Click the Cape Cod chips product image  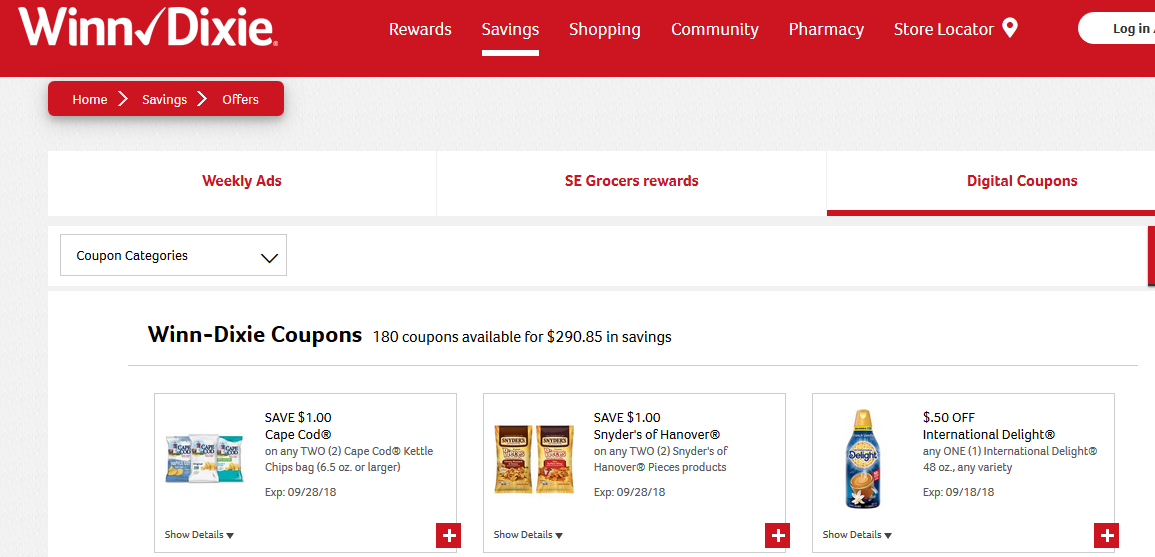point(204,458)
